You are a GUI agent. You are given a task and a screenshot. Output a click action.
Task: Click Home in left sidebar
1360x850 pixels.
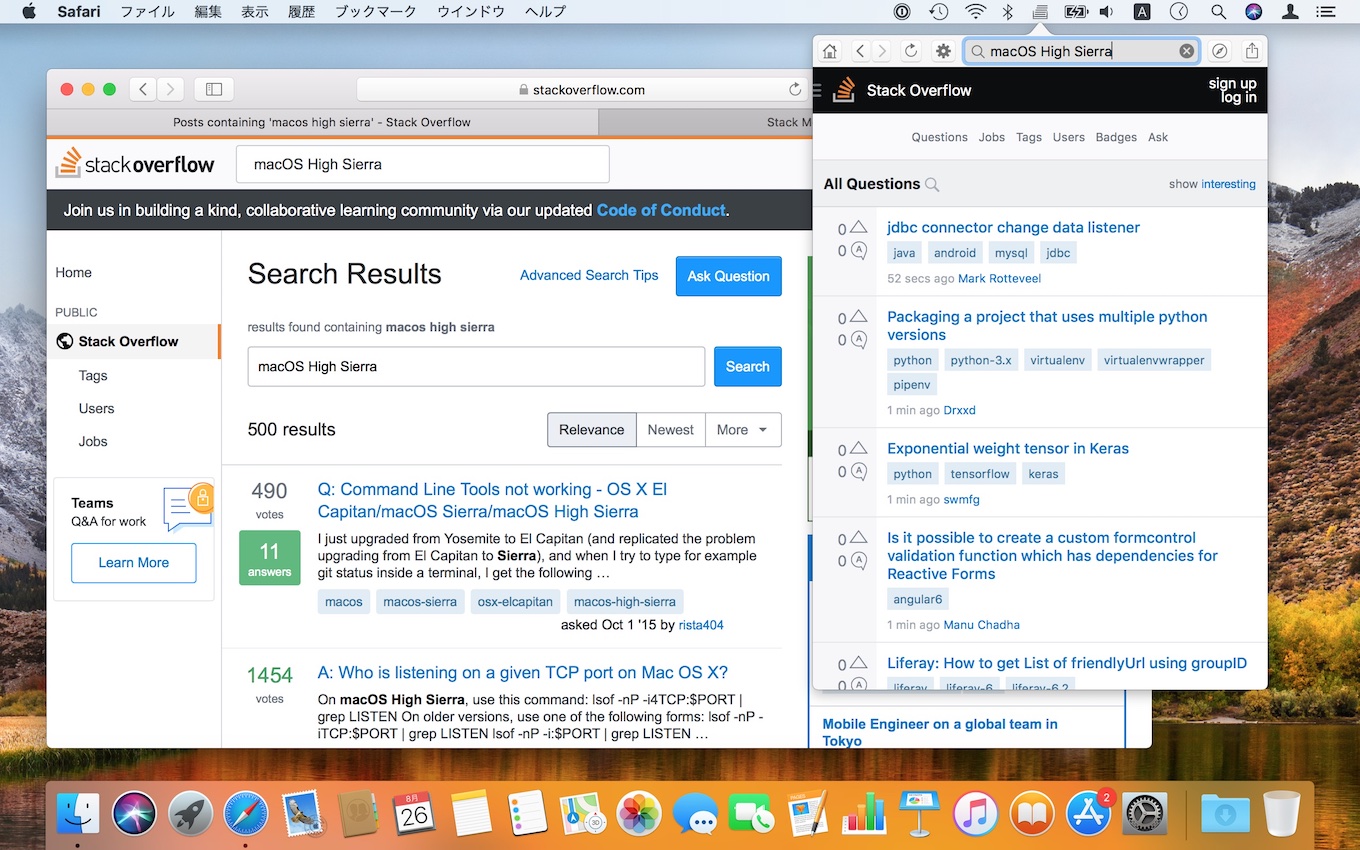[73, 272]
